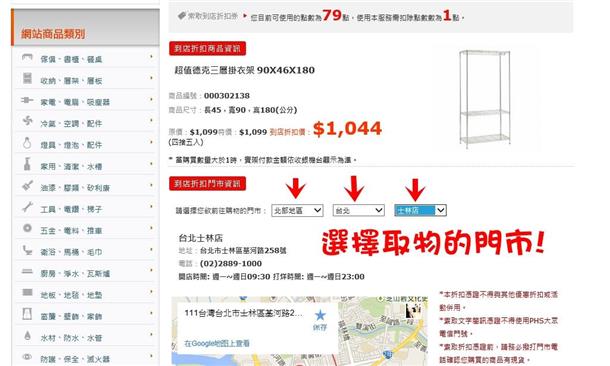This screenshot has width=610, height=366.
Task: Open the 地板 地毯 地墊 category
Action: coord(71,295)
